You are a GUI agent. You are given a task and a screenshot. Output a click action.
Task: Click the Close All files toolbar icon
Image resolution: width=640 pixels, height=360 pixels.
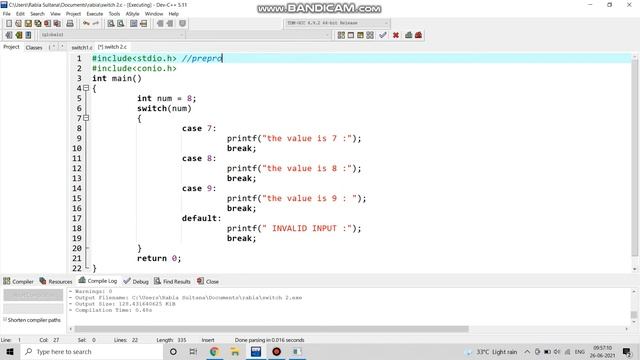point(57,24)
